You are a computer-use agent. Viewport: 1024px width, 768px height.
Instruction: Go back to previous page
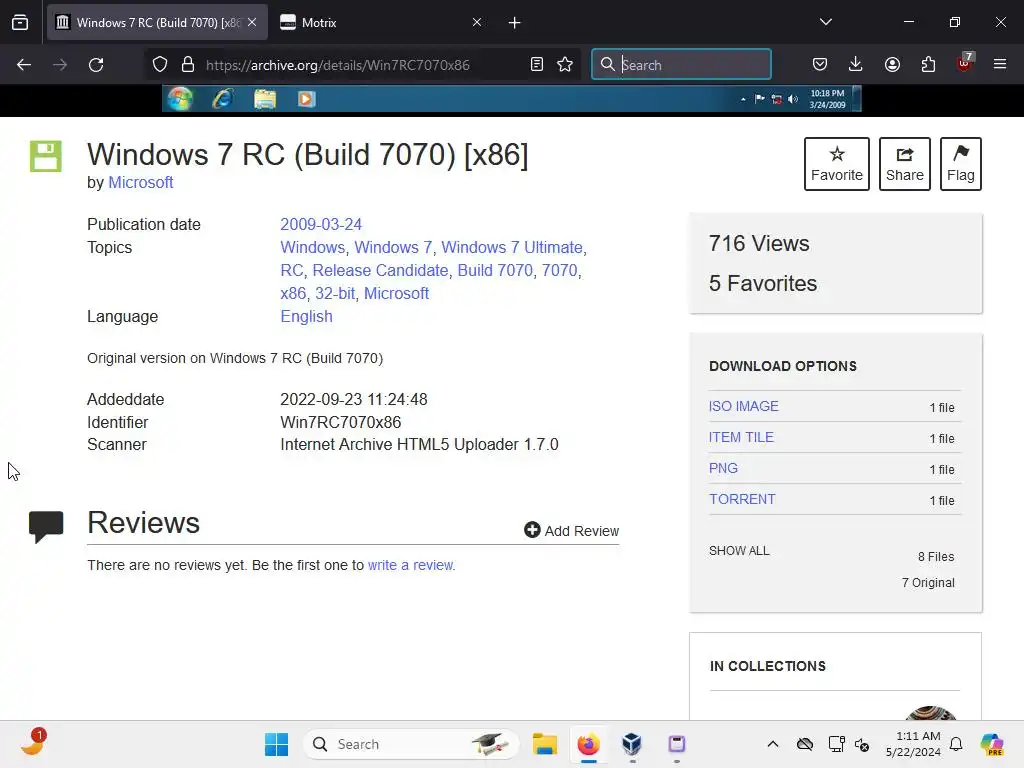[x=24, y=65]
